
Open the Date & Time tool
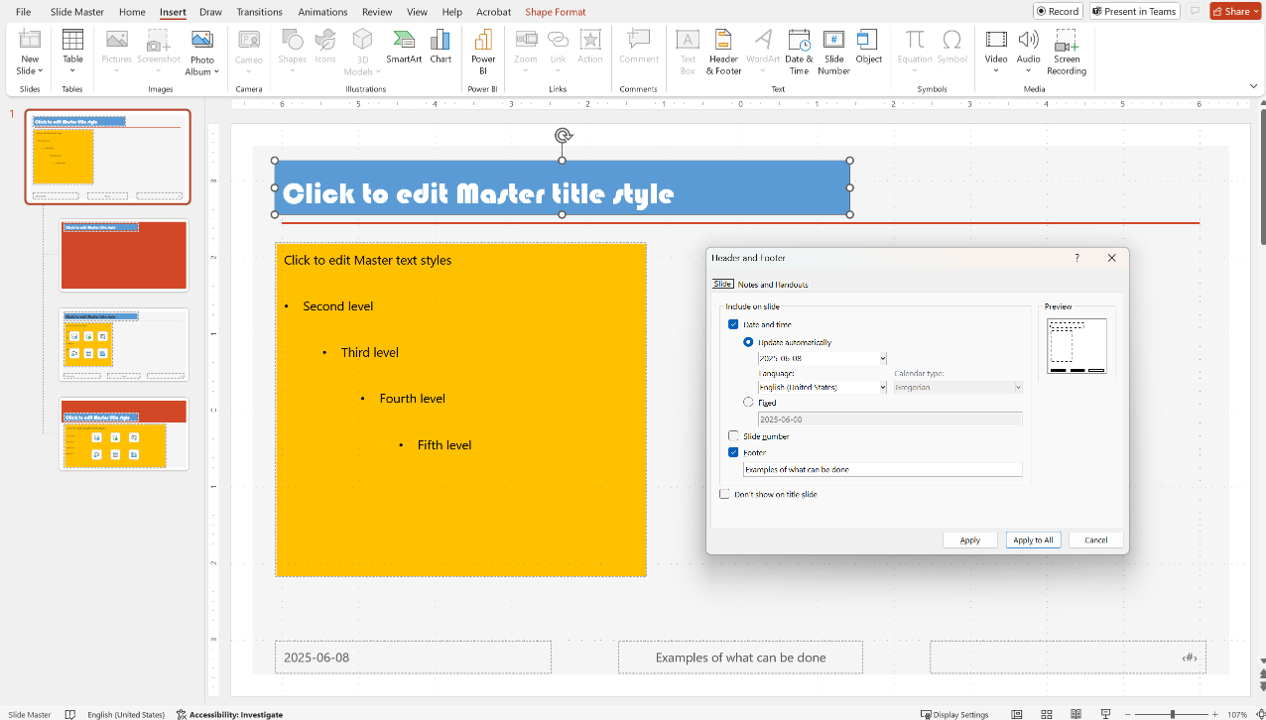(x=798, y=51)
